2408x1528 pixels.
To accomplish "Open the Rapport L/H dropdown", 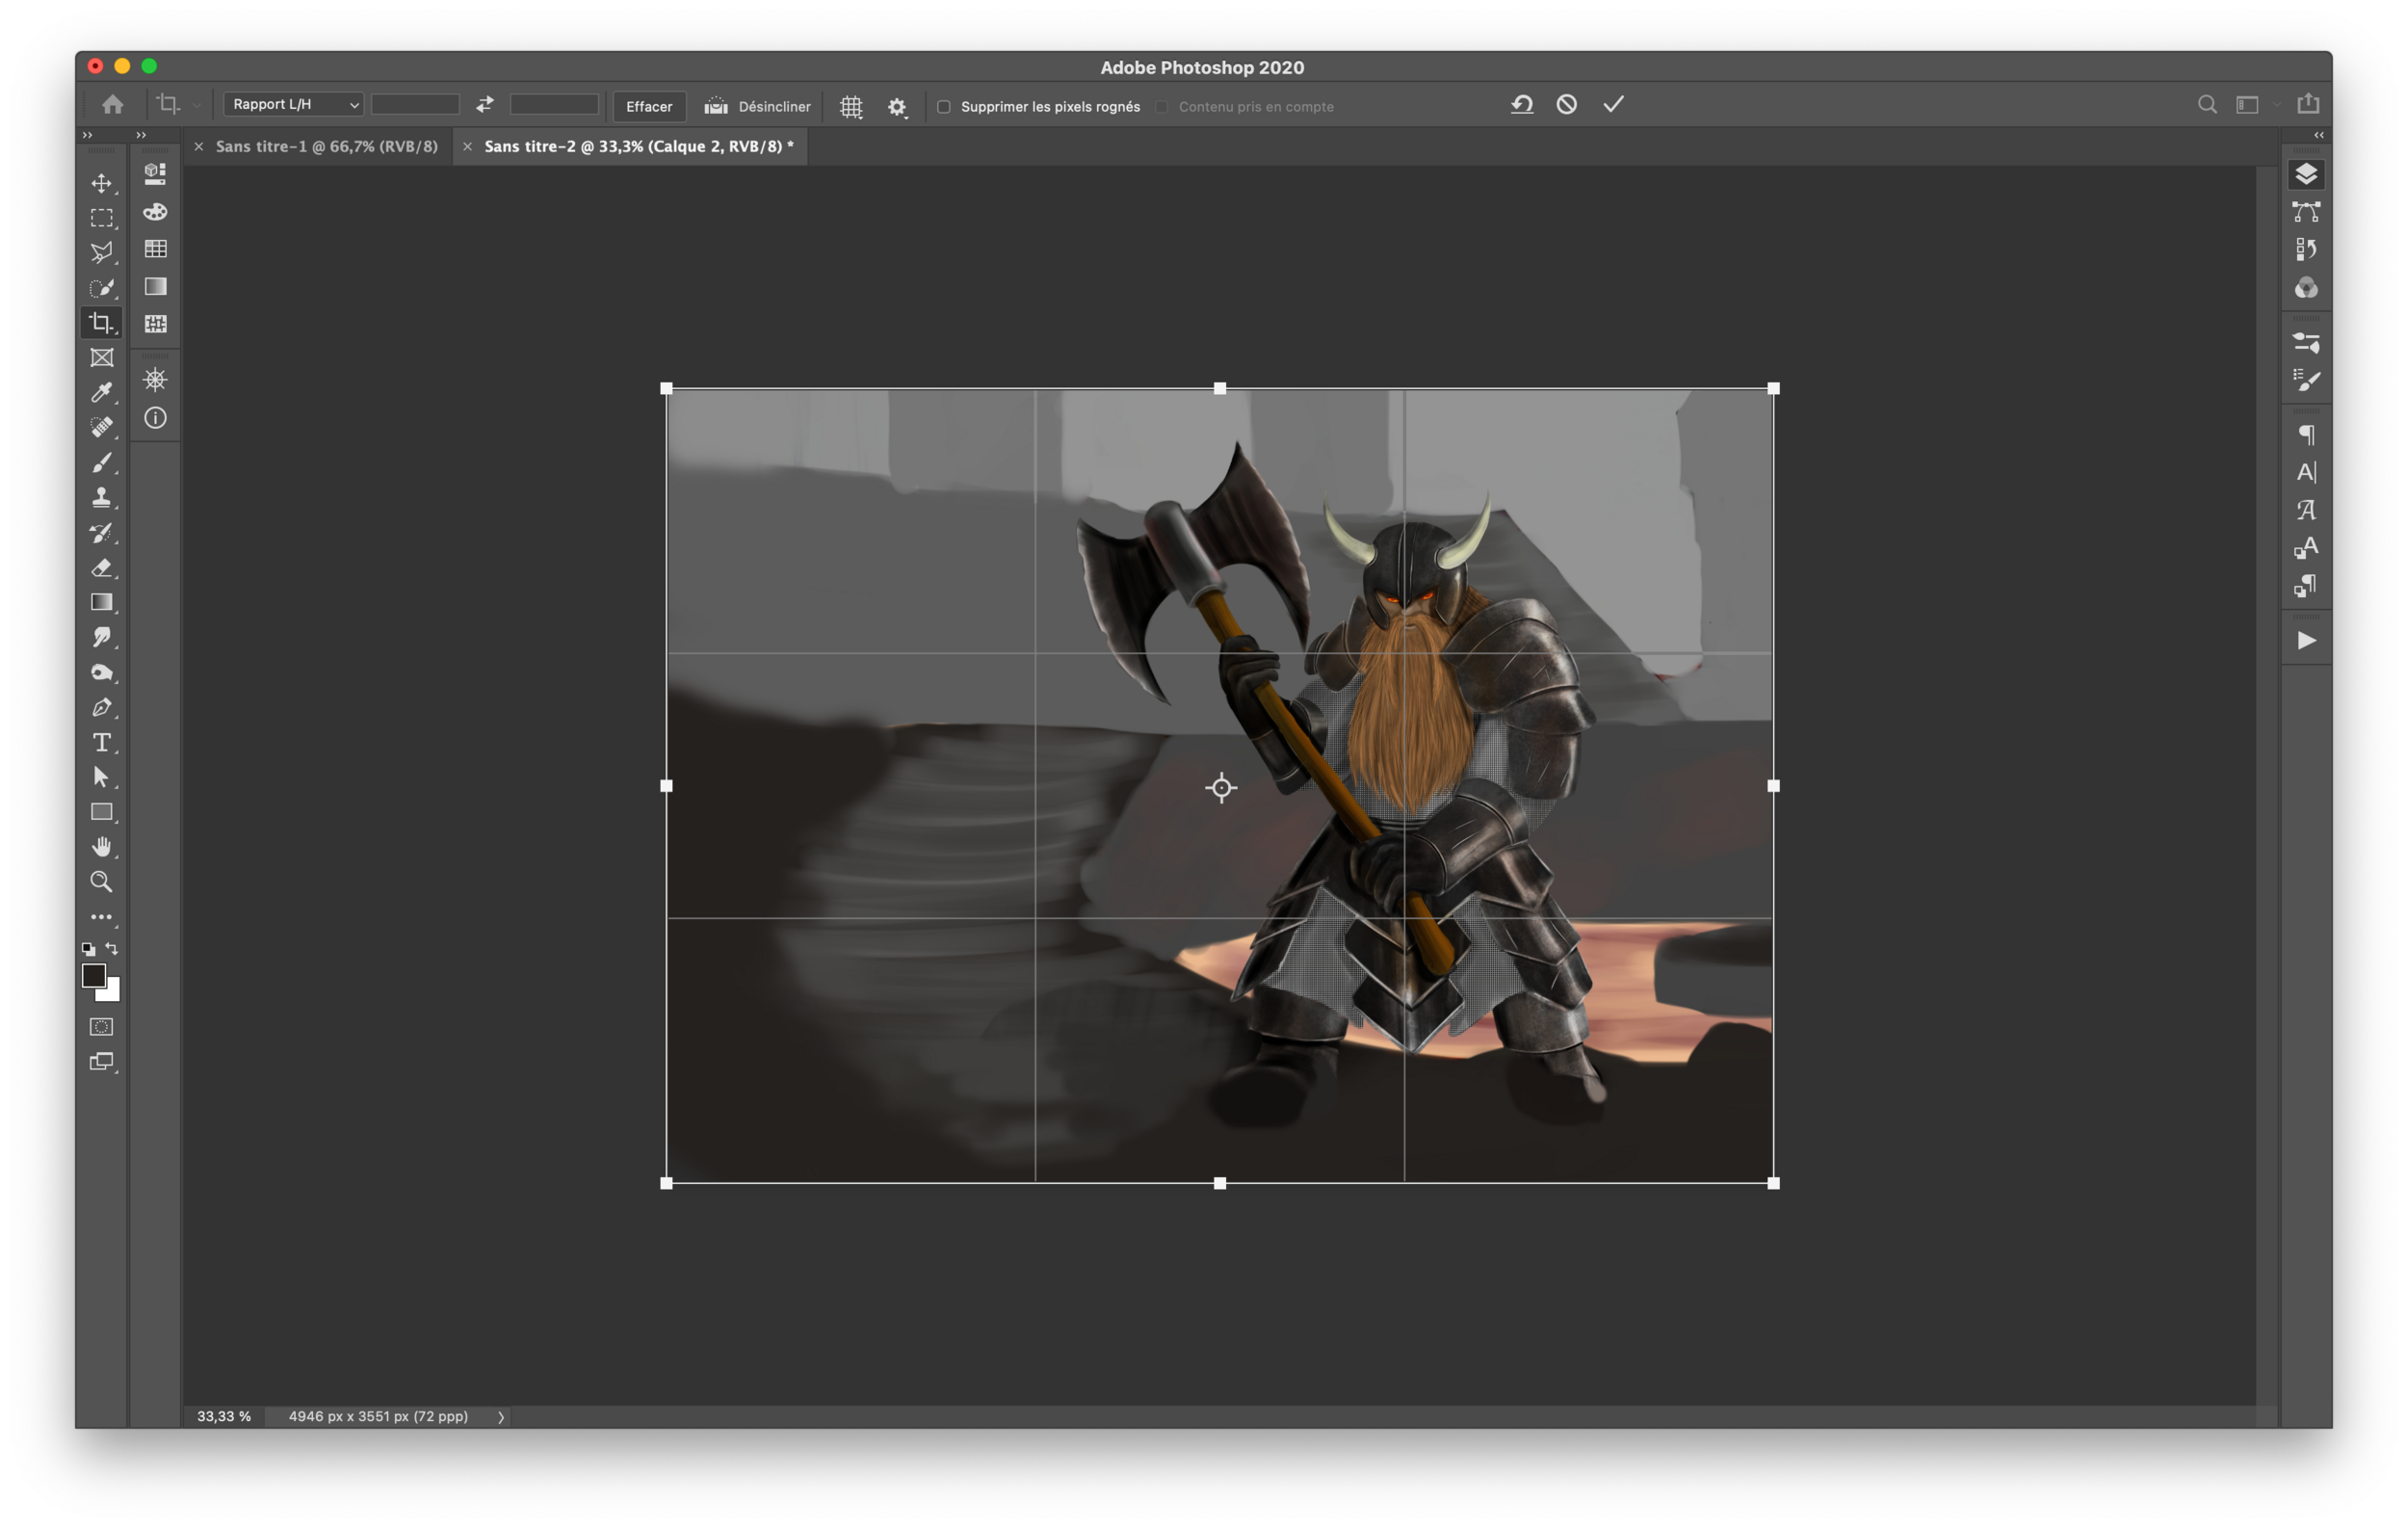I will tap(293, 104).
